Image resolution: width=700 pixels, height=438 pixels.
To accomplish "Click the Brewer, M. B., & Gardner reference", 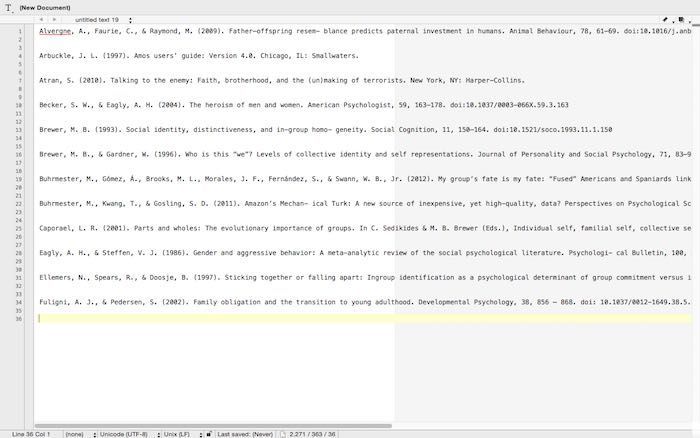I will click(x=365, y=154).
